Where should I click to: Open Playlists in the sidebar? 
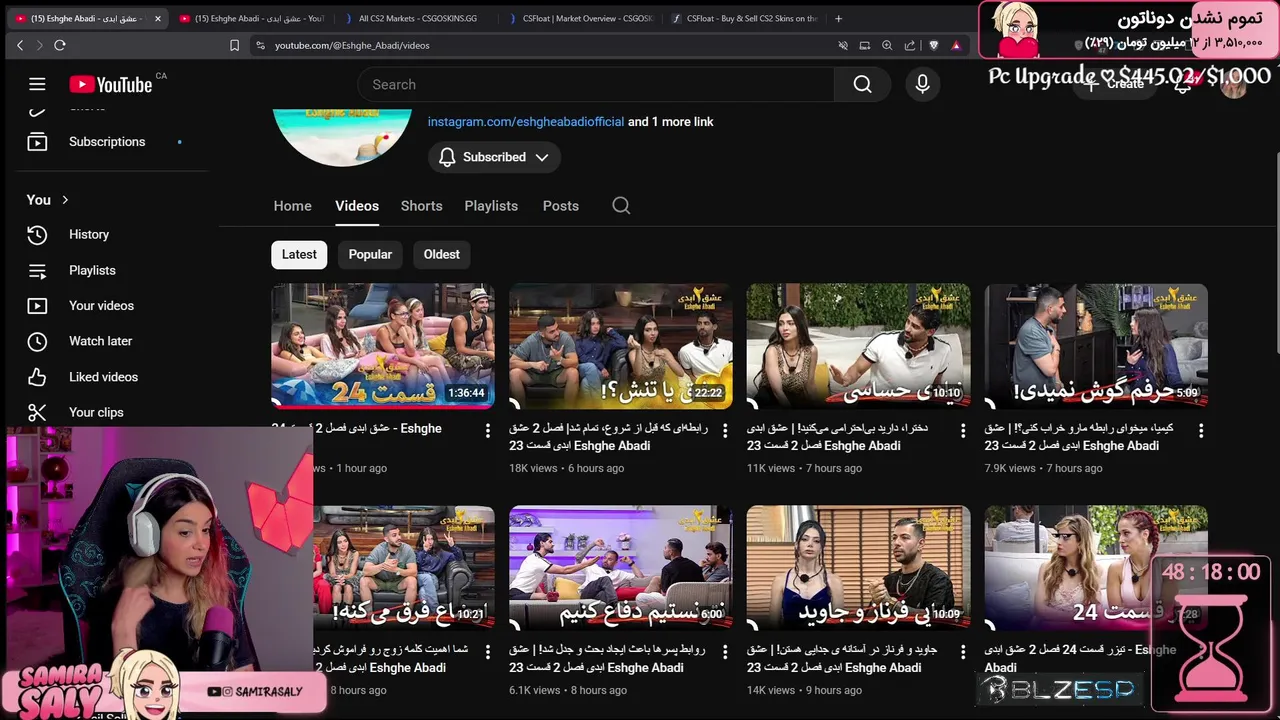click(x=92, y=270)
